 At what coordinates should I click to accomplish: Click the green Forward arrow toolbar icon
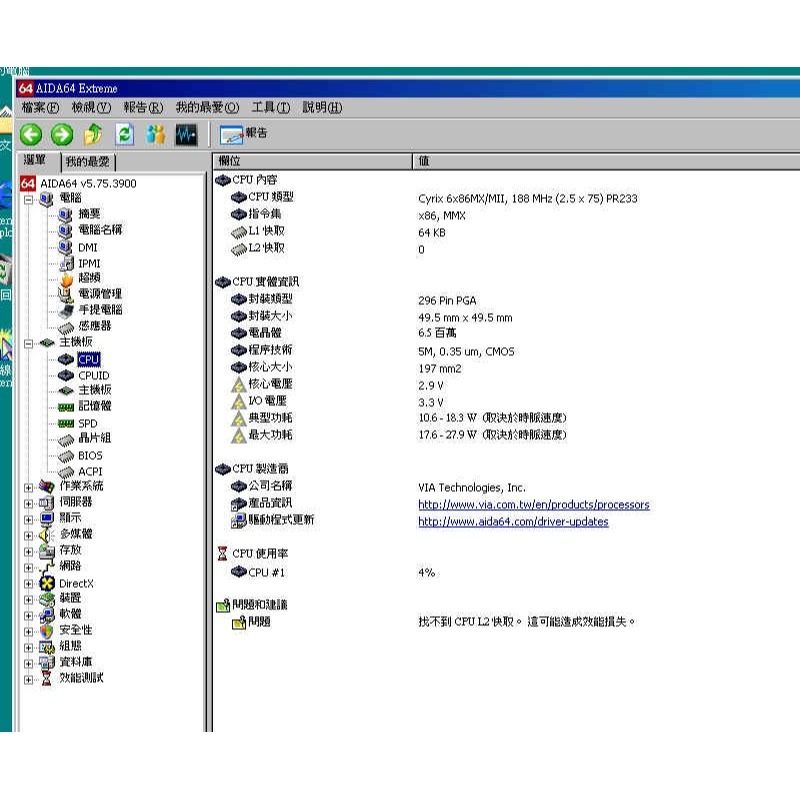62,135
